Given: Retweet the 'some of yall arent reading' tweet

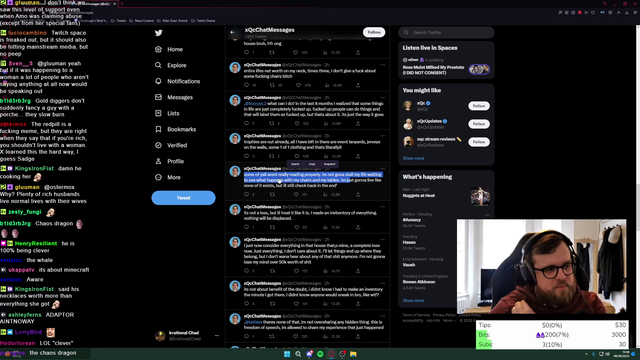Looking at the screenshot, I should point(272,194).
